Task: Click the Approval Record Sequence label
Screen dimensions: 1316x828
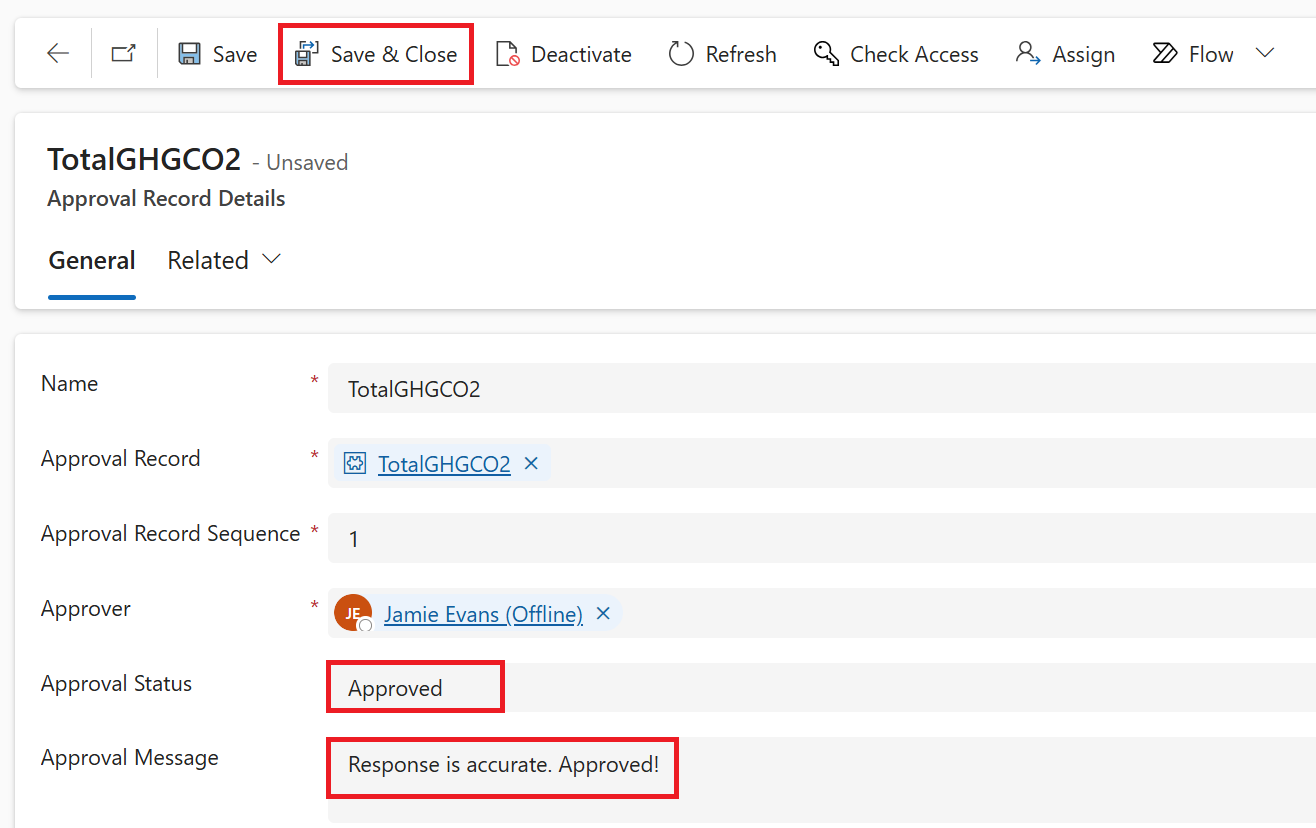Action: (171, 534)
